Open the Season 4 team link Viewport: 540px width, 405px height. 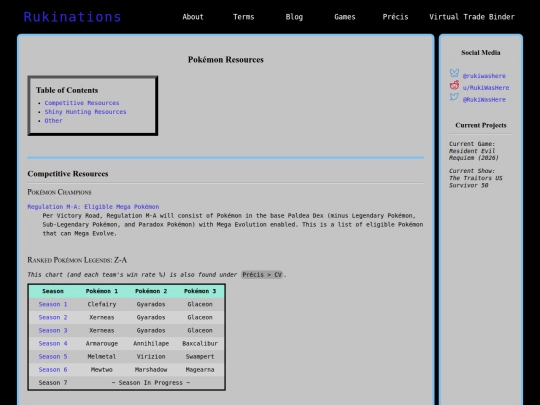click(x=53, y=344)
